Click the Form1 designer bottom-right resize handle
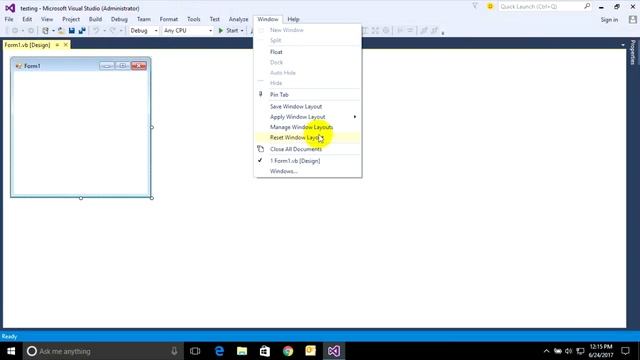Viewport: 640px width, 360px height. (152, 198)
